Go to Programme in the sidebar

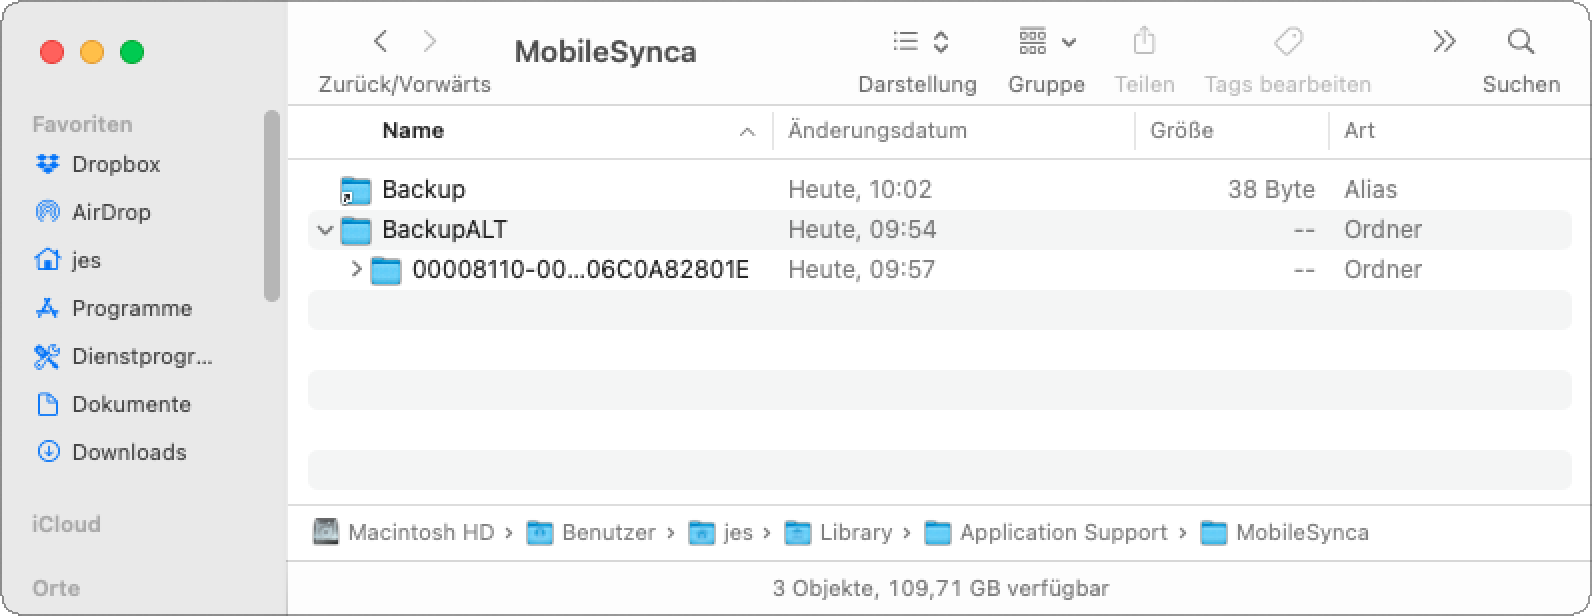131,308
